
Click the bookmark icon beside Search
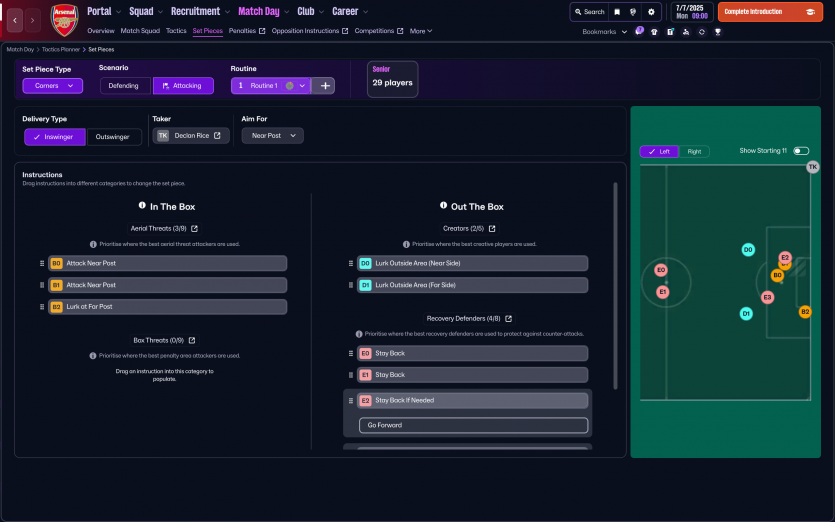(x=617, y=12)
